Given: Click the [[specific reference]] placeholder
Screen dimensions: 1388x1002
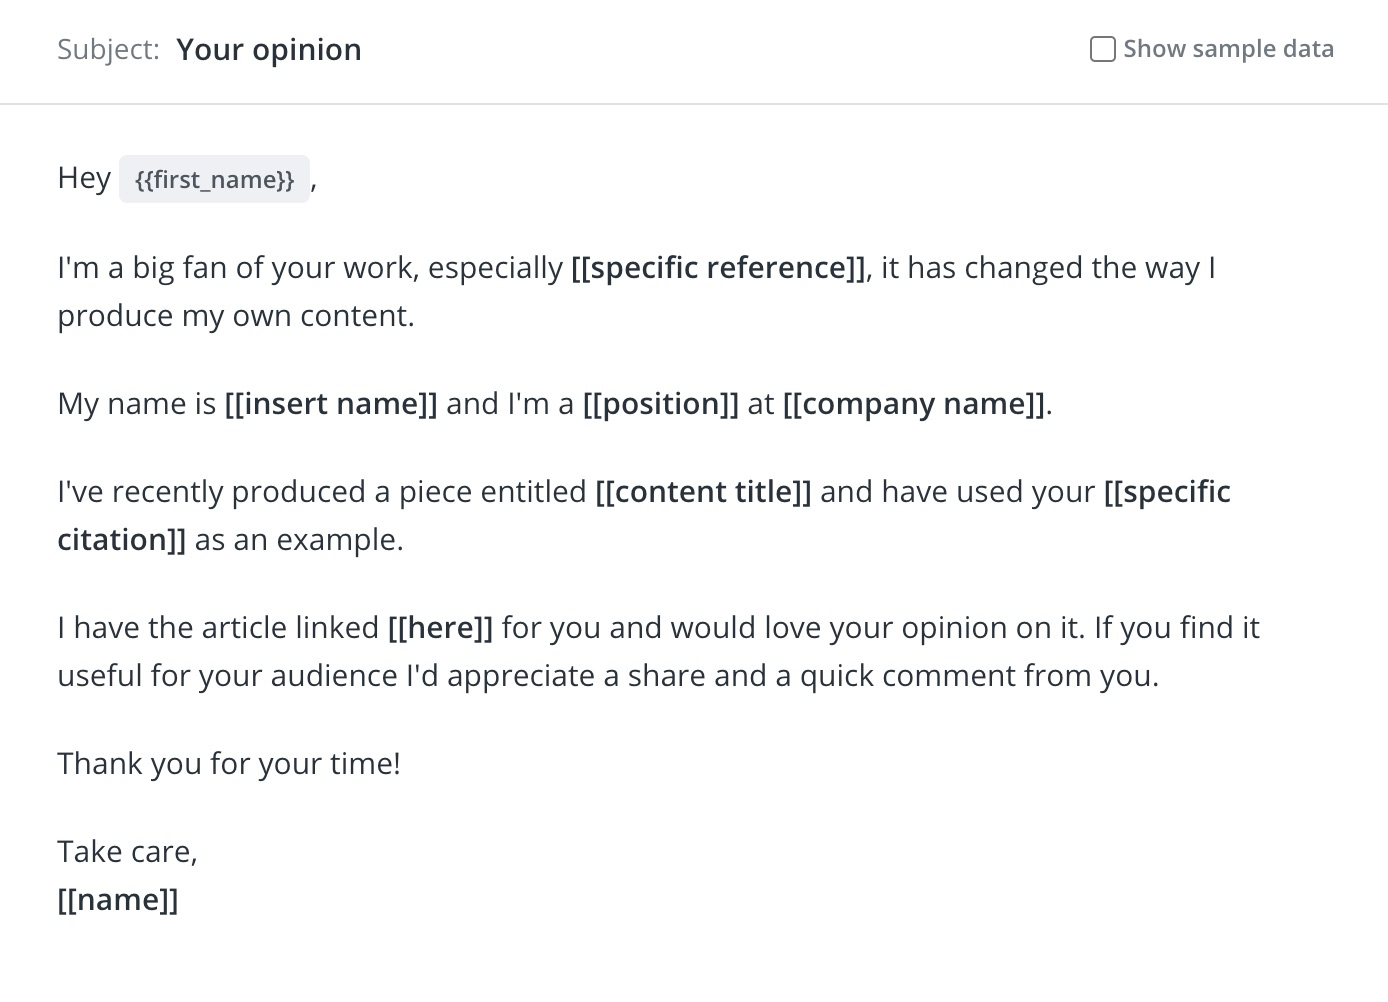Looking at the screenshot, I should tap(719, 268).
